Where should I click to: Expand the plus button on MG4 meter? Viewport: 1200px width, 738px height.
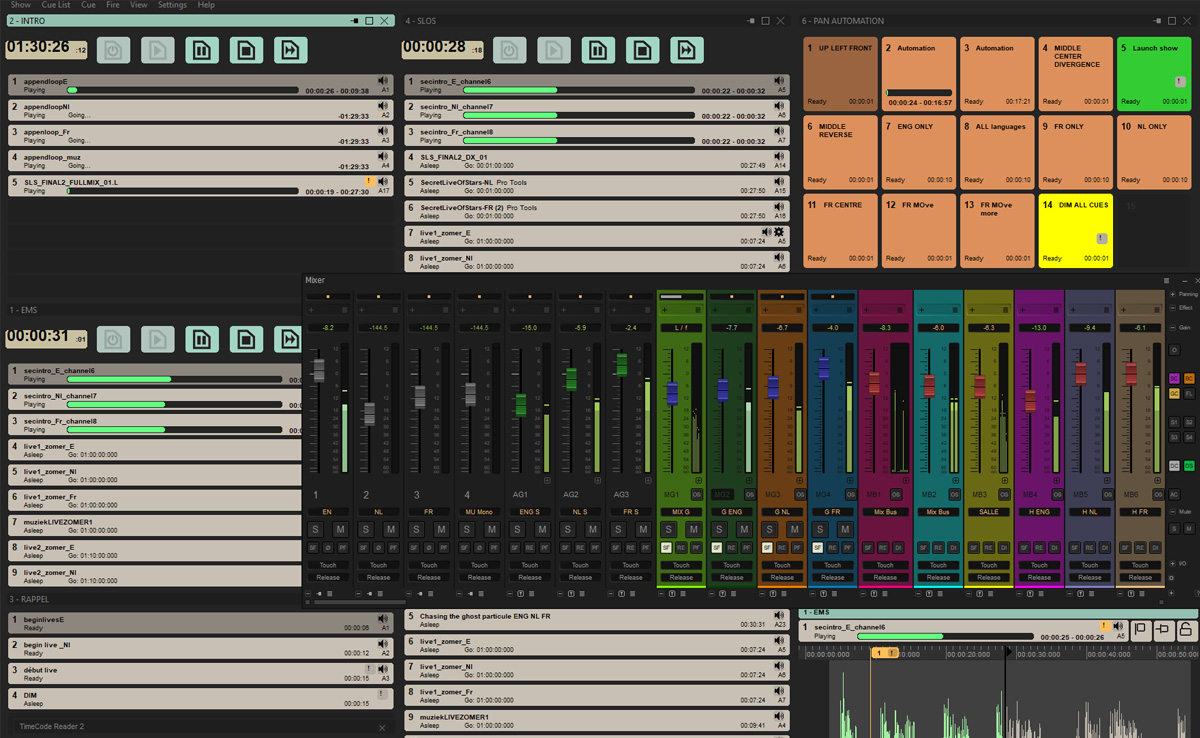tap(850, 481)
